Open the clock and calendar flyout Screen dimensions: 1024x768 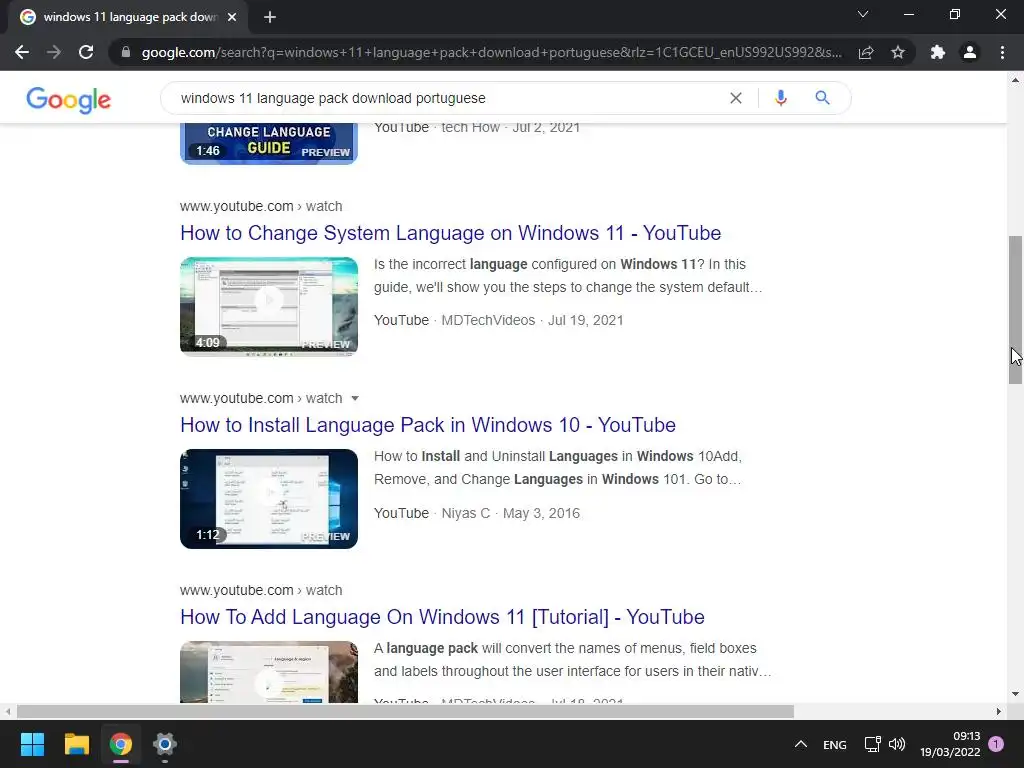tap(950, 744)
